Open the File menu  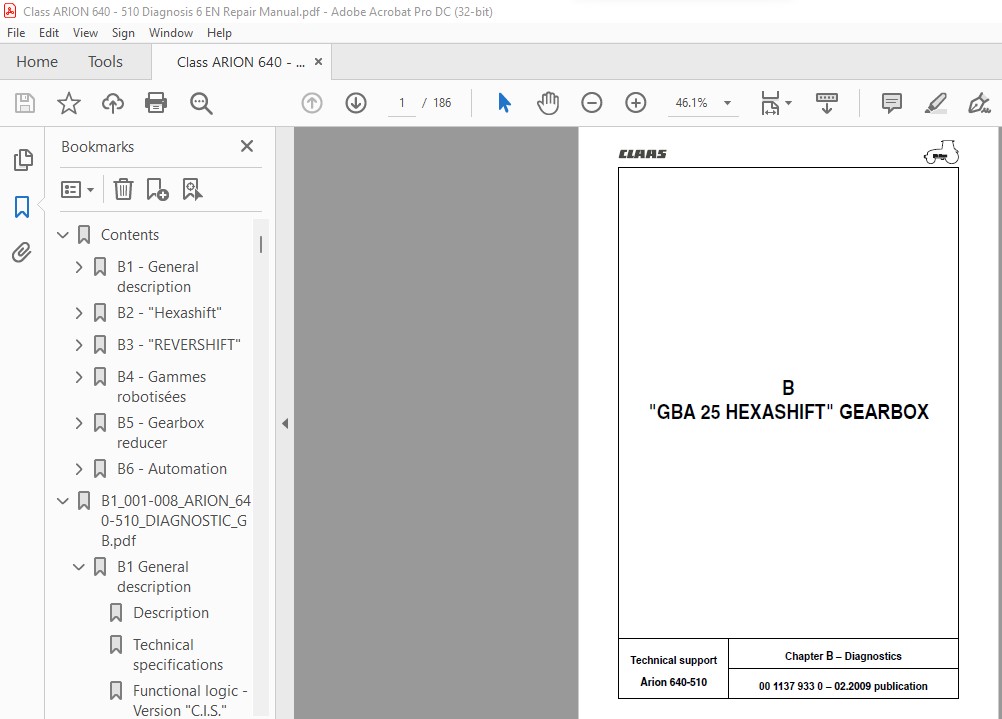pyautogui.click(x=16, y=33)
